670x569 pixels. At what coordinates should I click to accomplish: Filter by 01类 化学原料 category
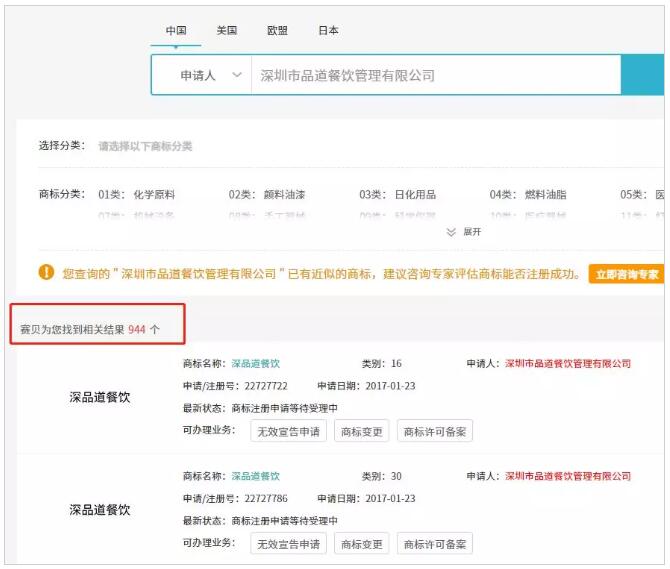coord(137,195)
